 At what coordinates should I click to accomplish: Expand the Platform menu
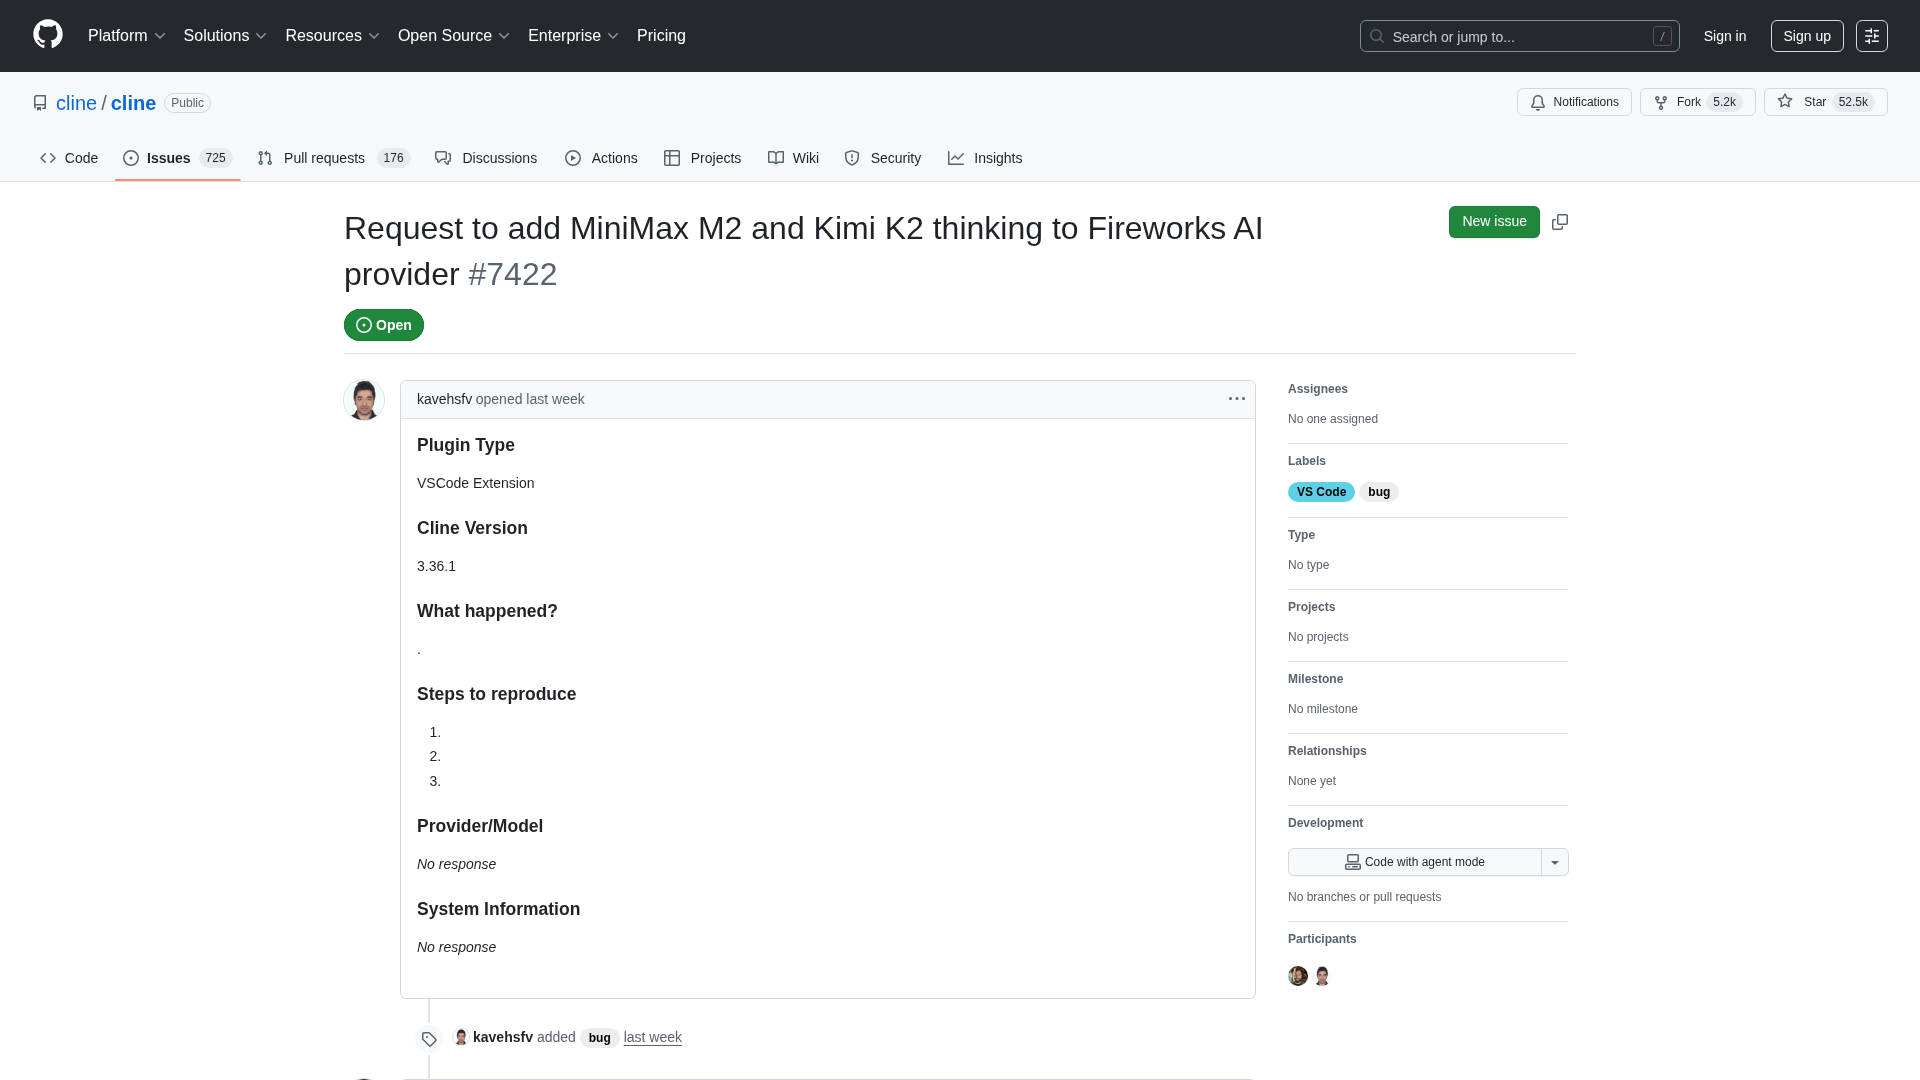[x=126, y=36]
